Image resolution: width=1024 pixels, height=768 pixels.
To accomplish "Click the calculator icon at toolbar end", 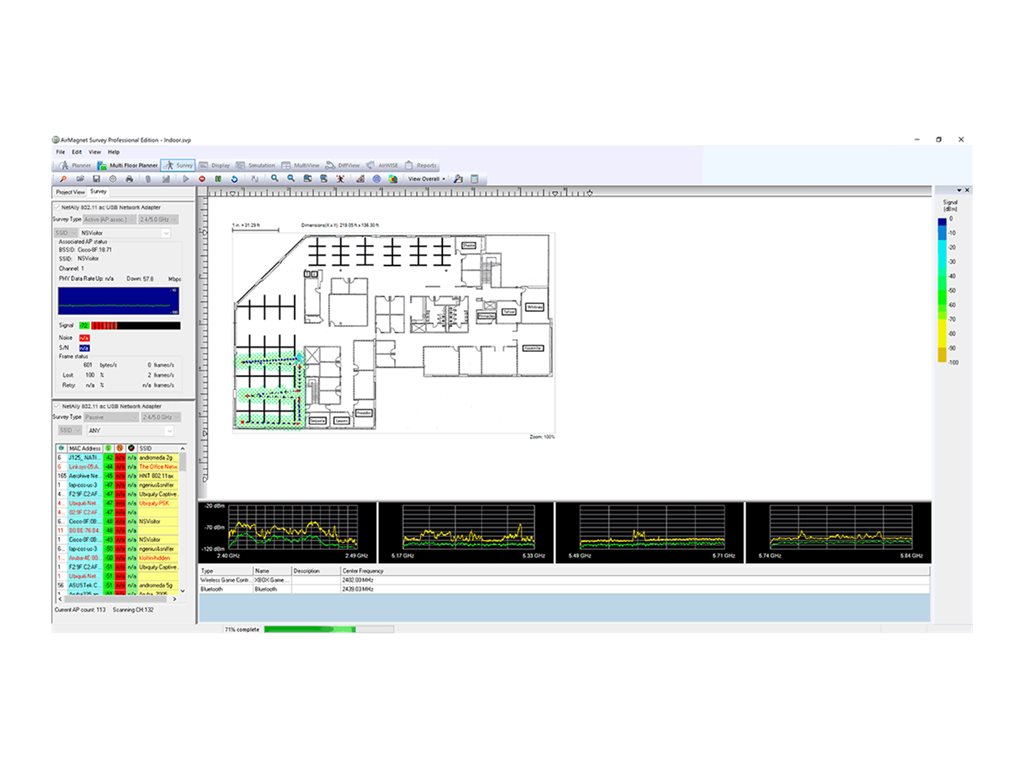I will (475, 179).
